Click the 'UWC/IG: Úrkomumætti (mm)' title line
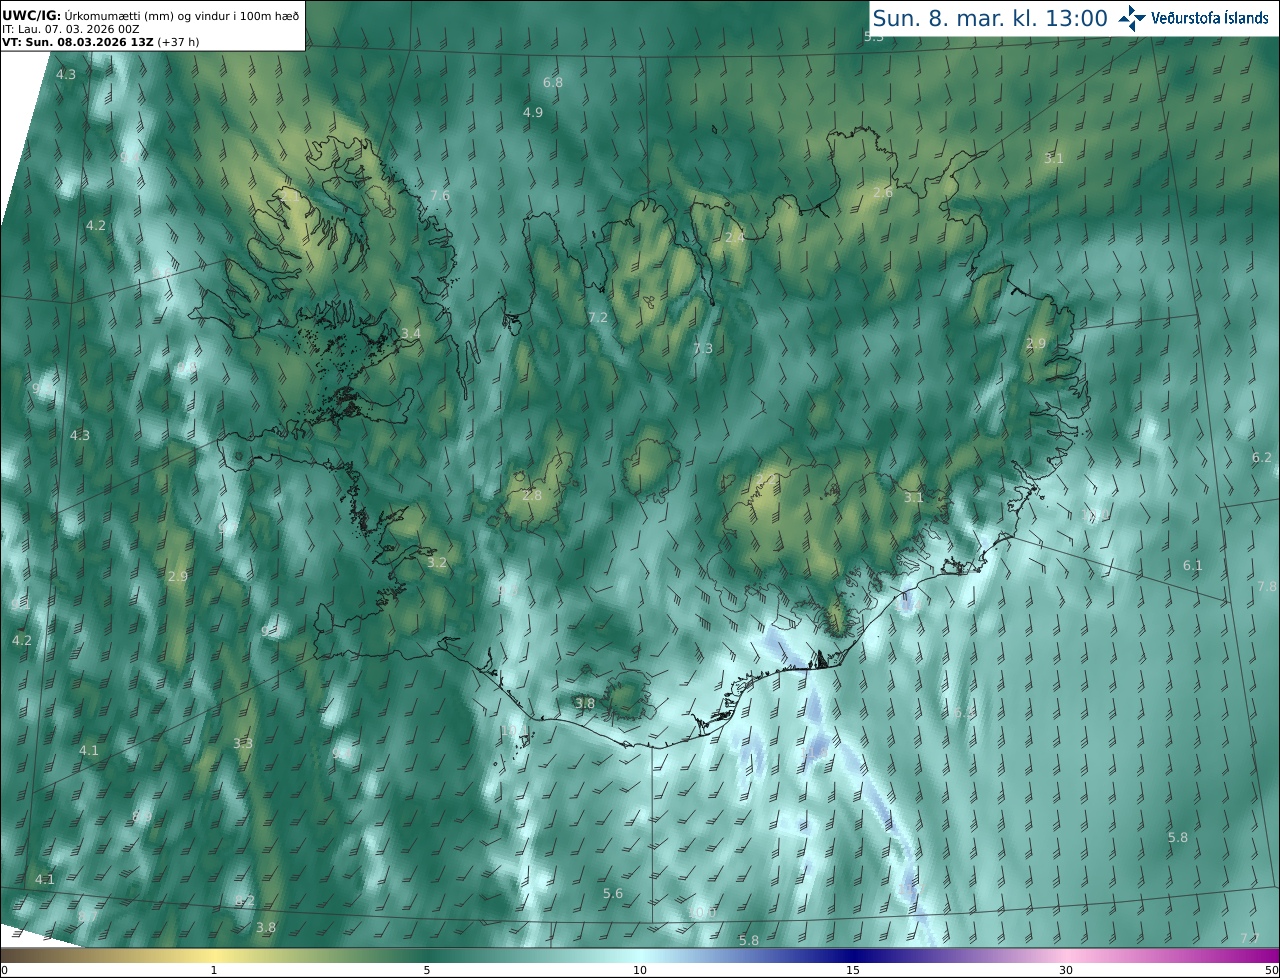The width and height of the screenshot is (1280, 978). (x=150, y=15)
